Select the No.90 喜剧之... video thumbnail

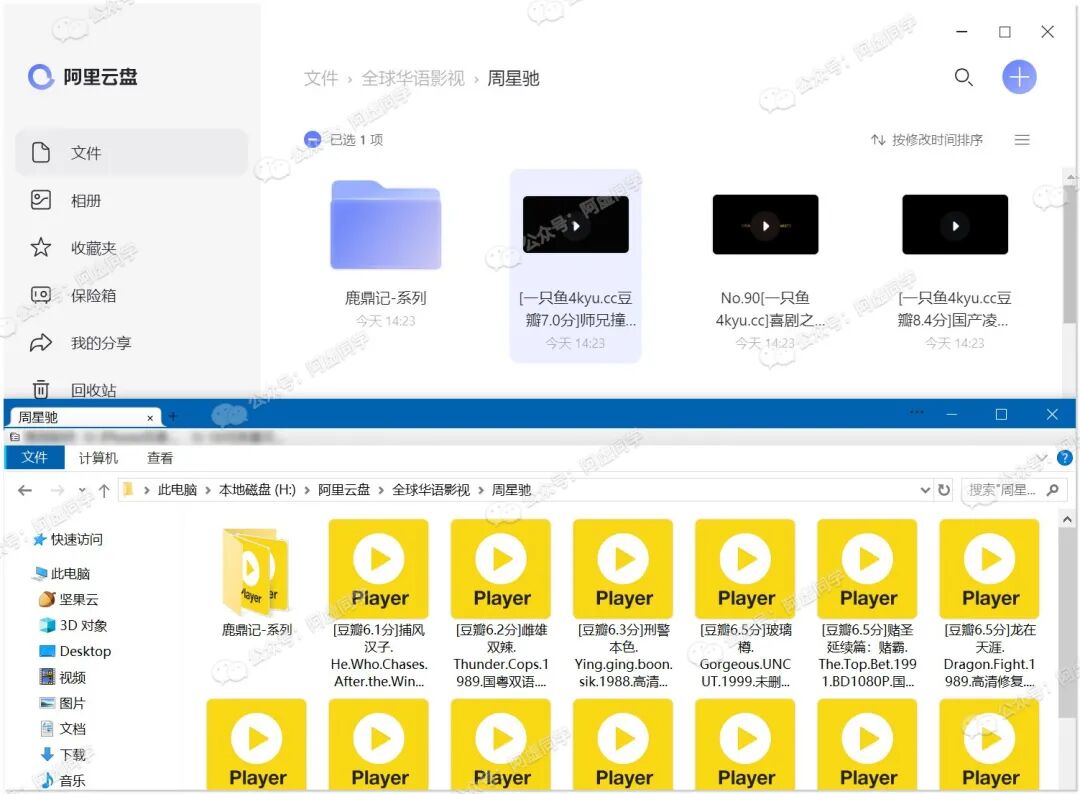coord(765,224)
